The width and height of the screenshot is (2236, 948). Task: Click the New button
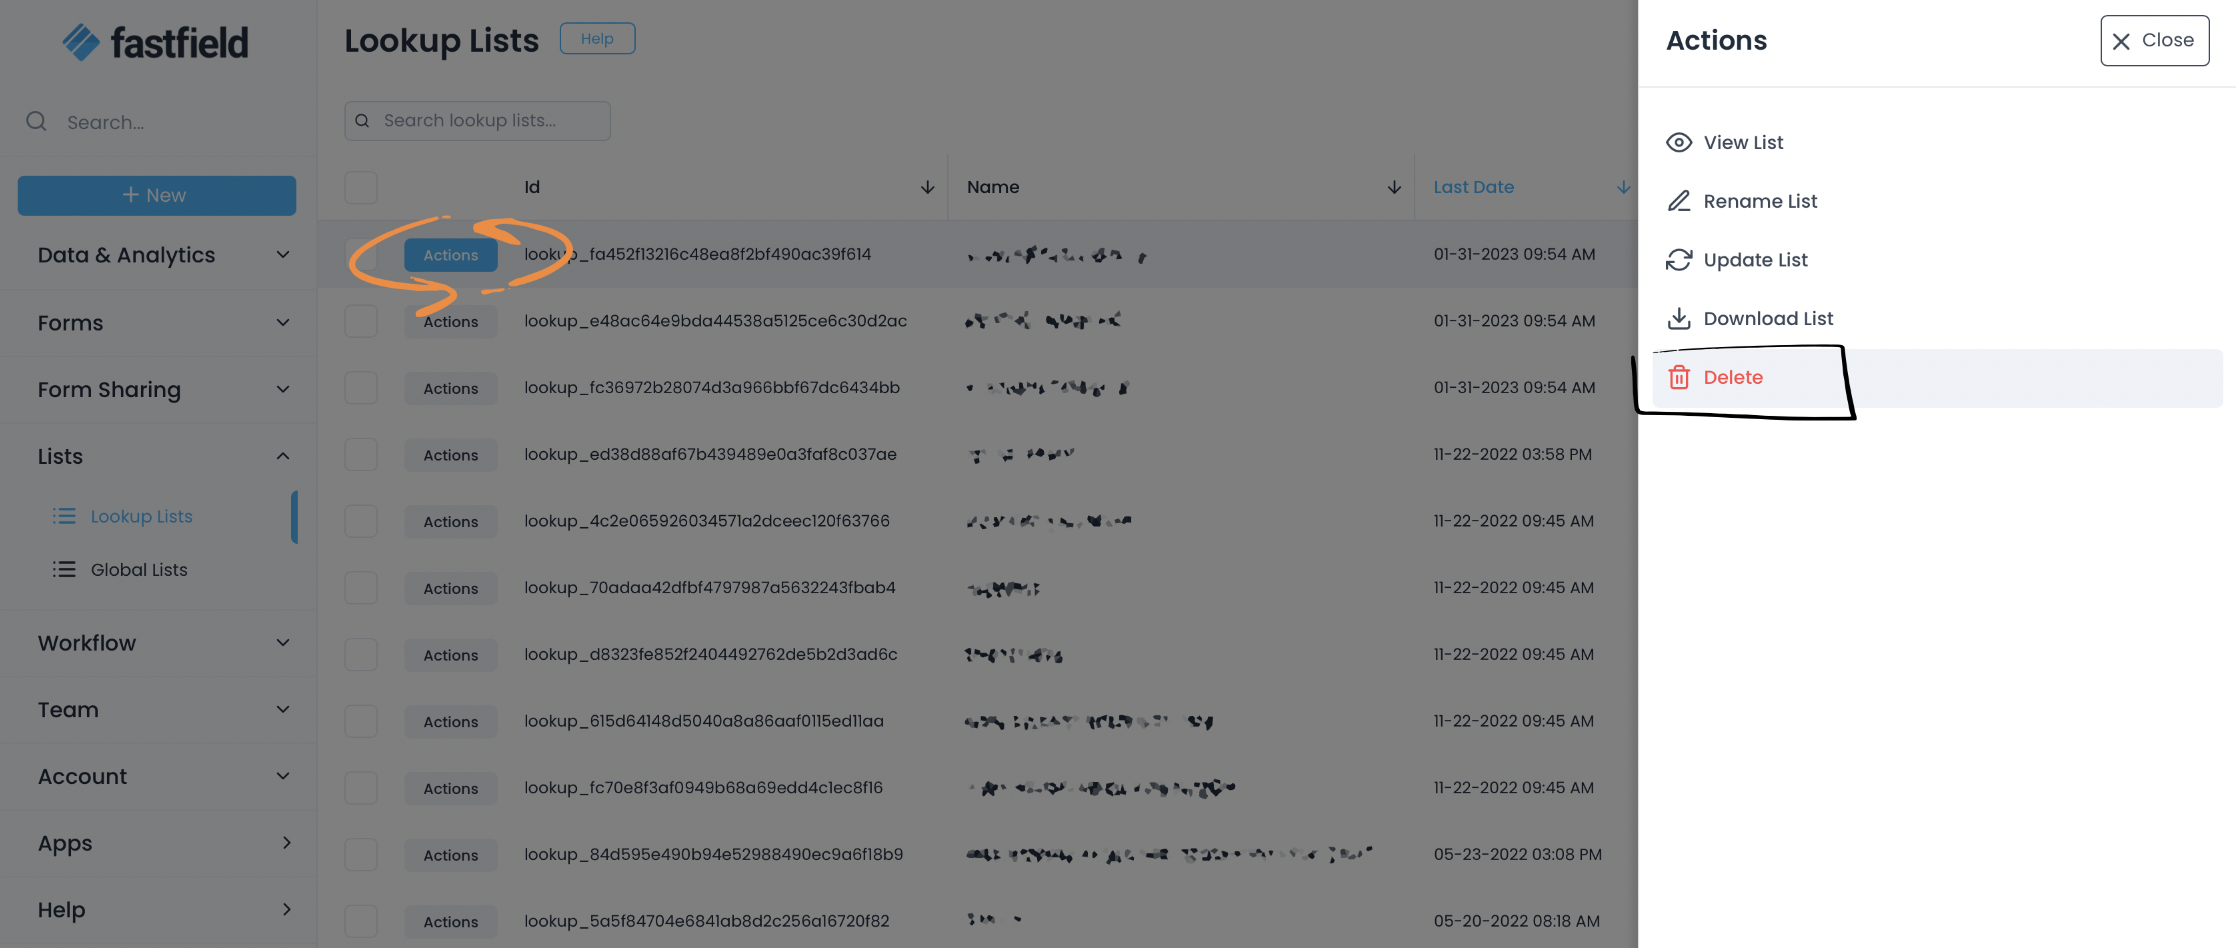coord(156,195)
